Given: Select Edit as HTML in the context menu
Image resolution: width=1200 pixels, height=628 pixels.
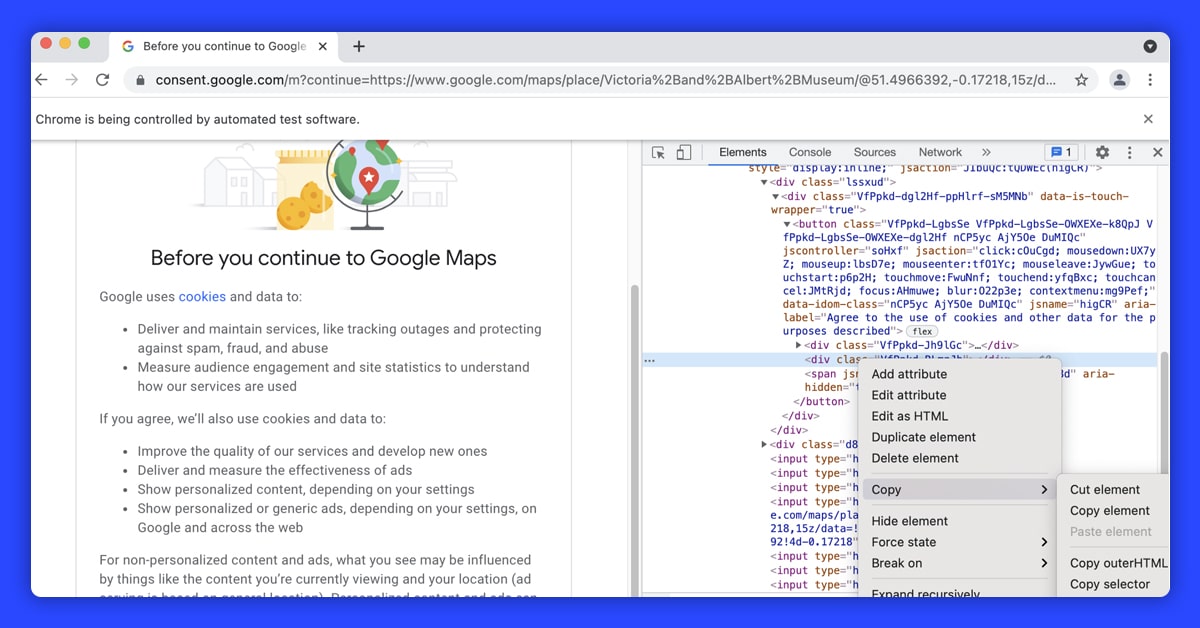Looking at the screenshot, I should pos(910,416).
